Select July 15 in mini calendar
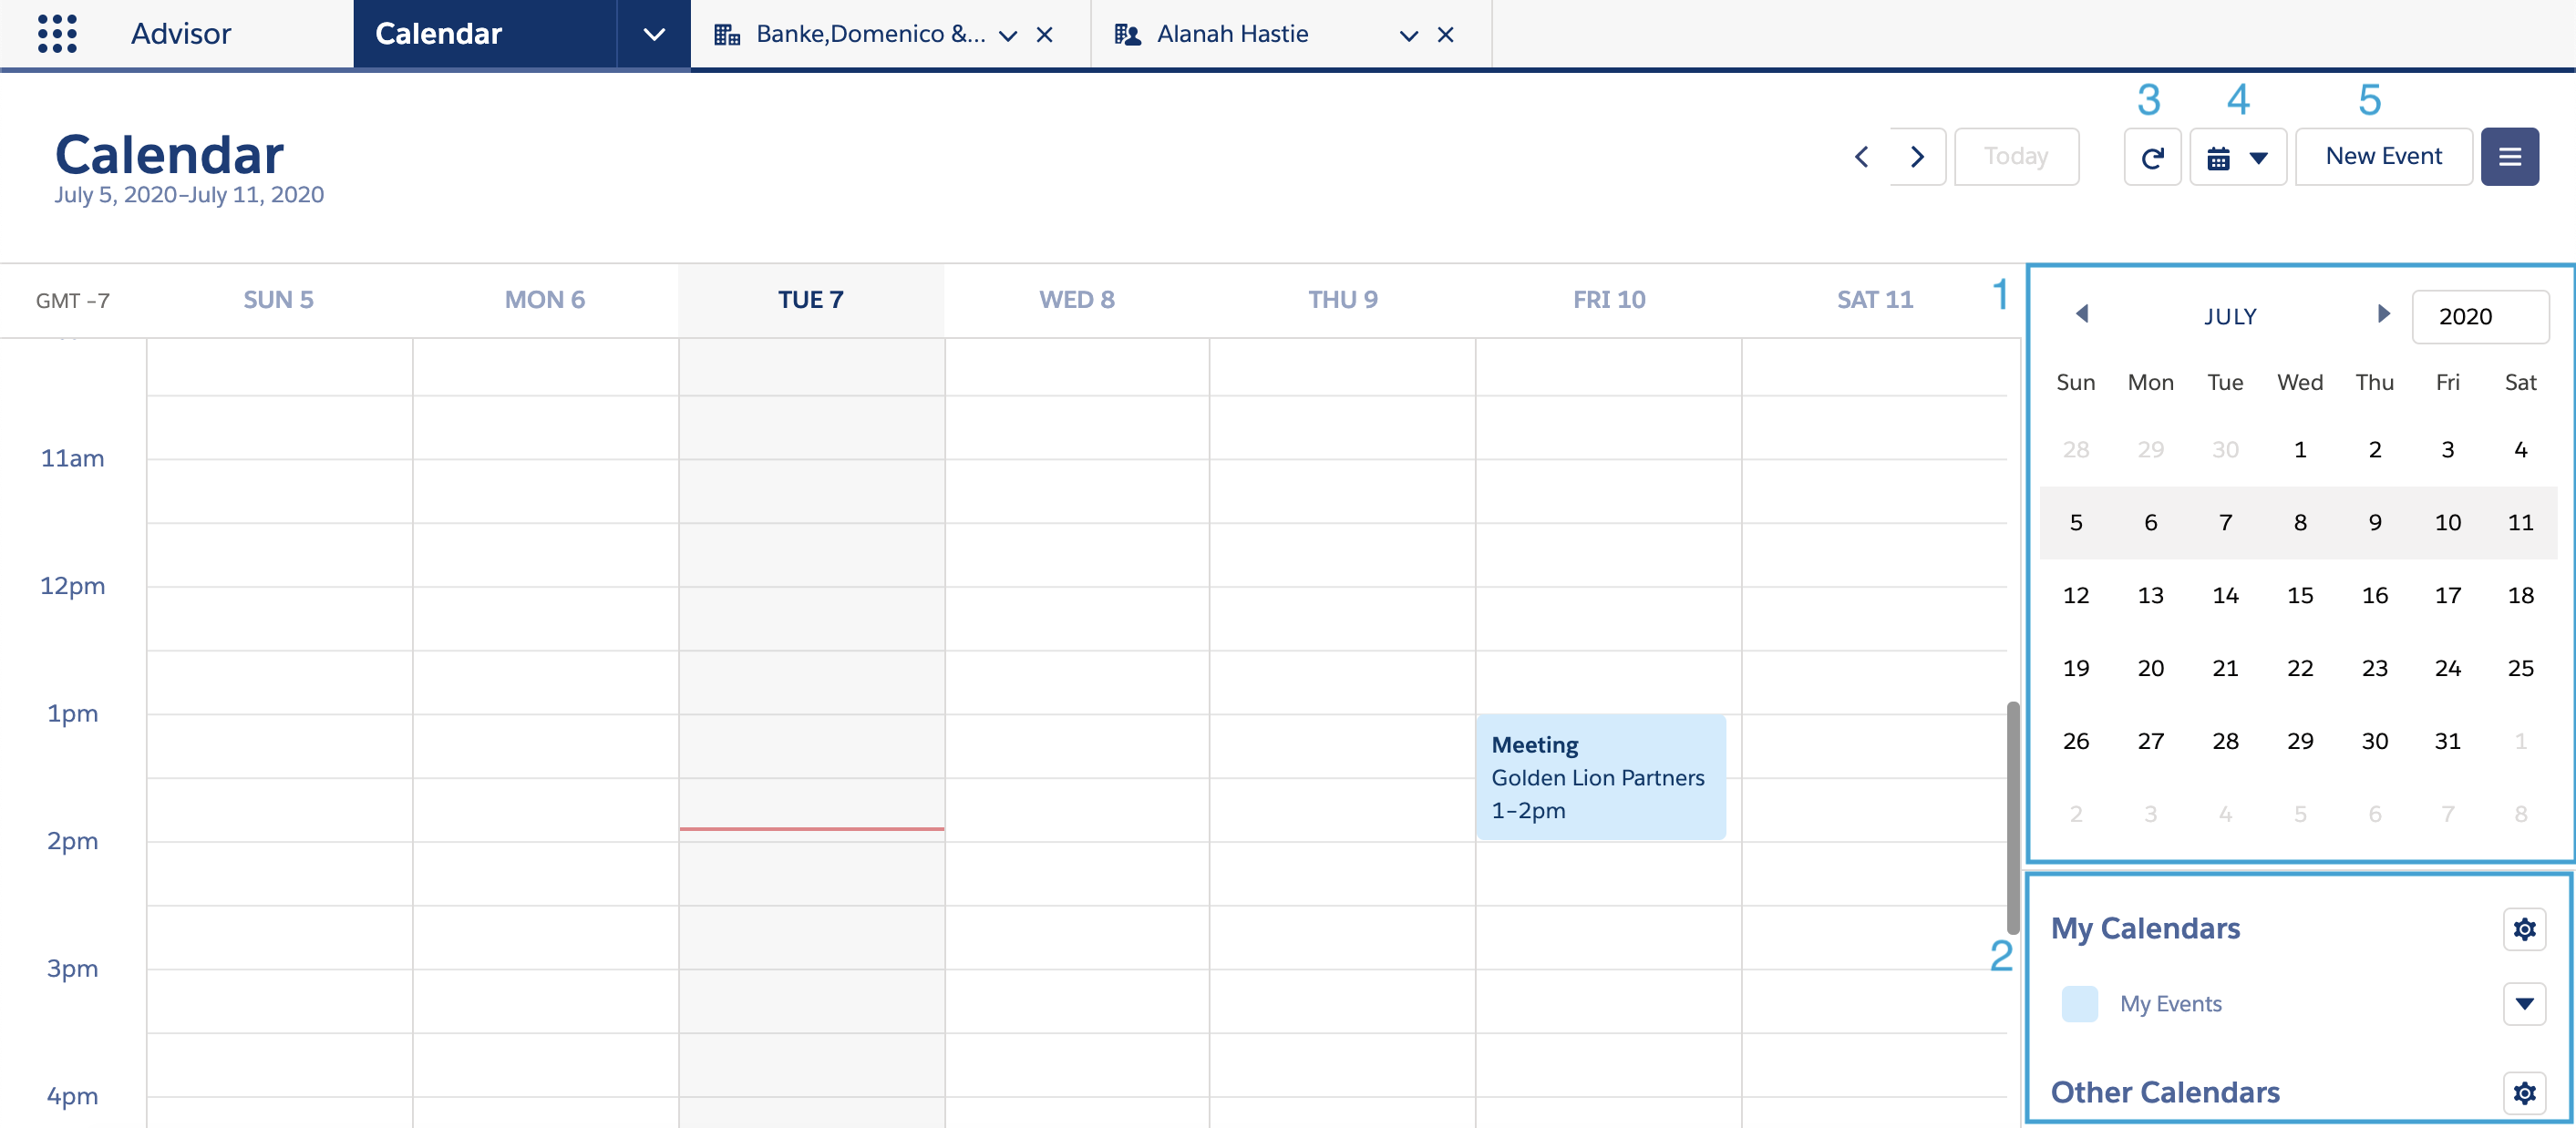The width and height of the screenshot is (2576, 1128). coord(2300,596)
